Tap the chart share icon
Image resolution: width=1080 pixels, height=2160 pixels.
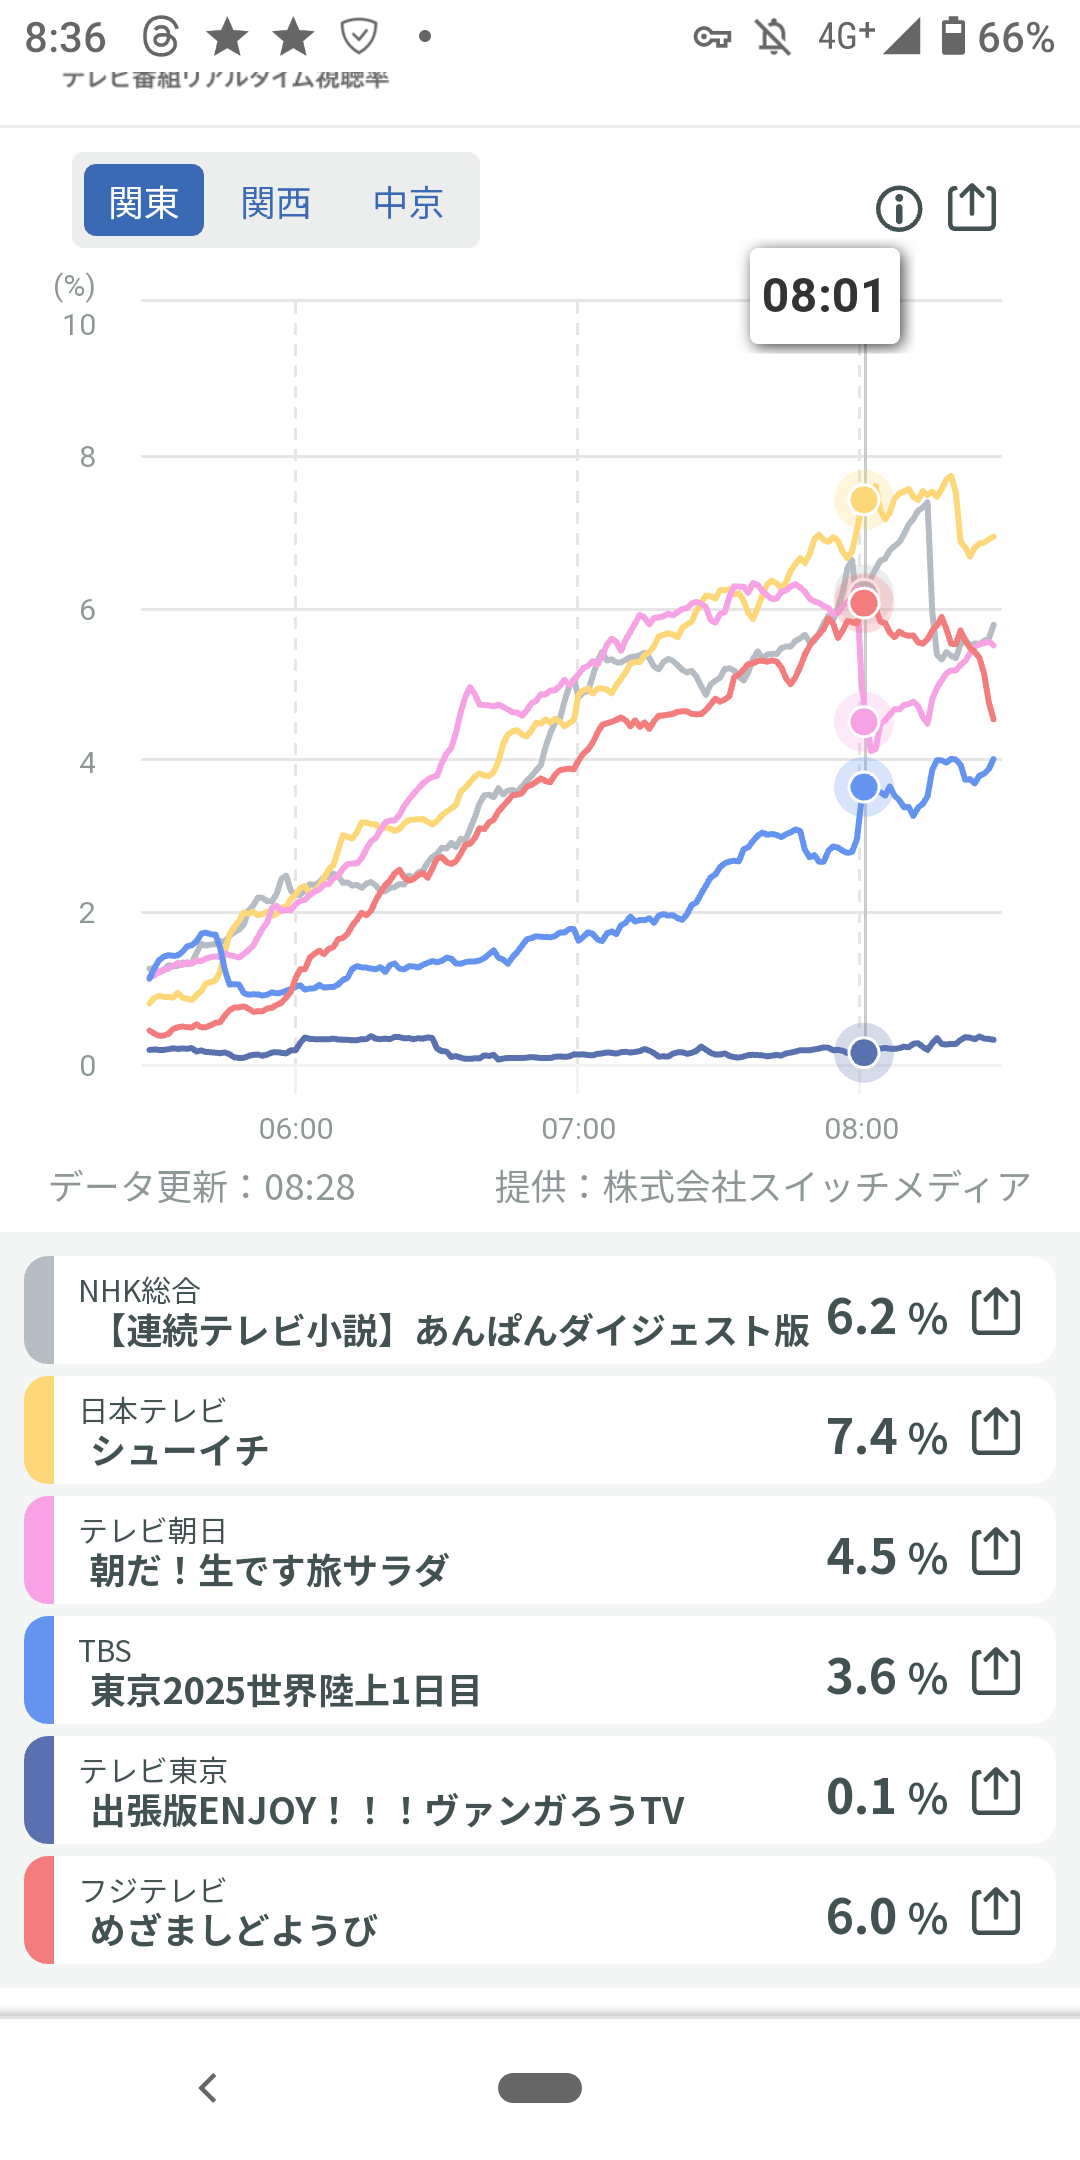pyautogui.click(x=972, y=208)
